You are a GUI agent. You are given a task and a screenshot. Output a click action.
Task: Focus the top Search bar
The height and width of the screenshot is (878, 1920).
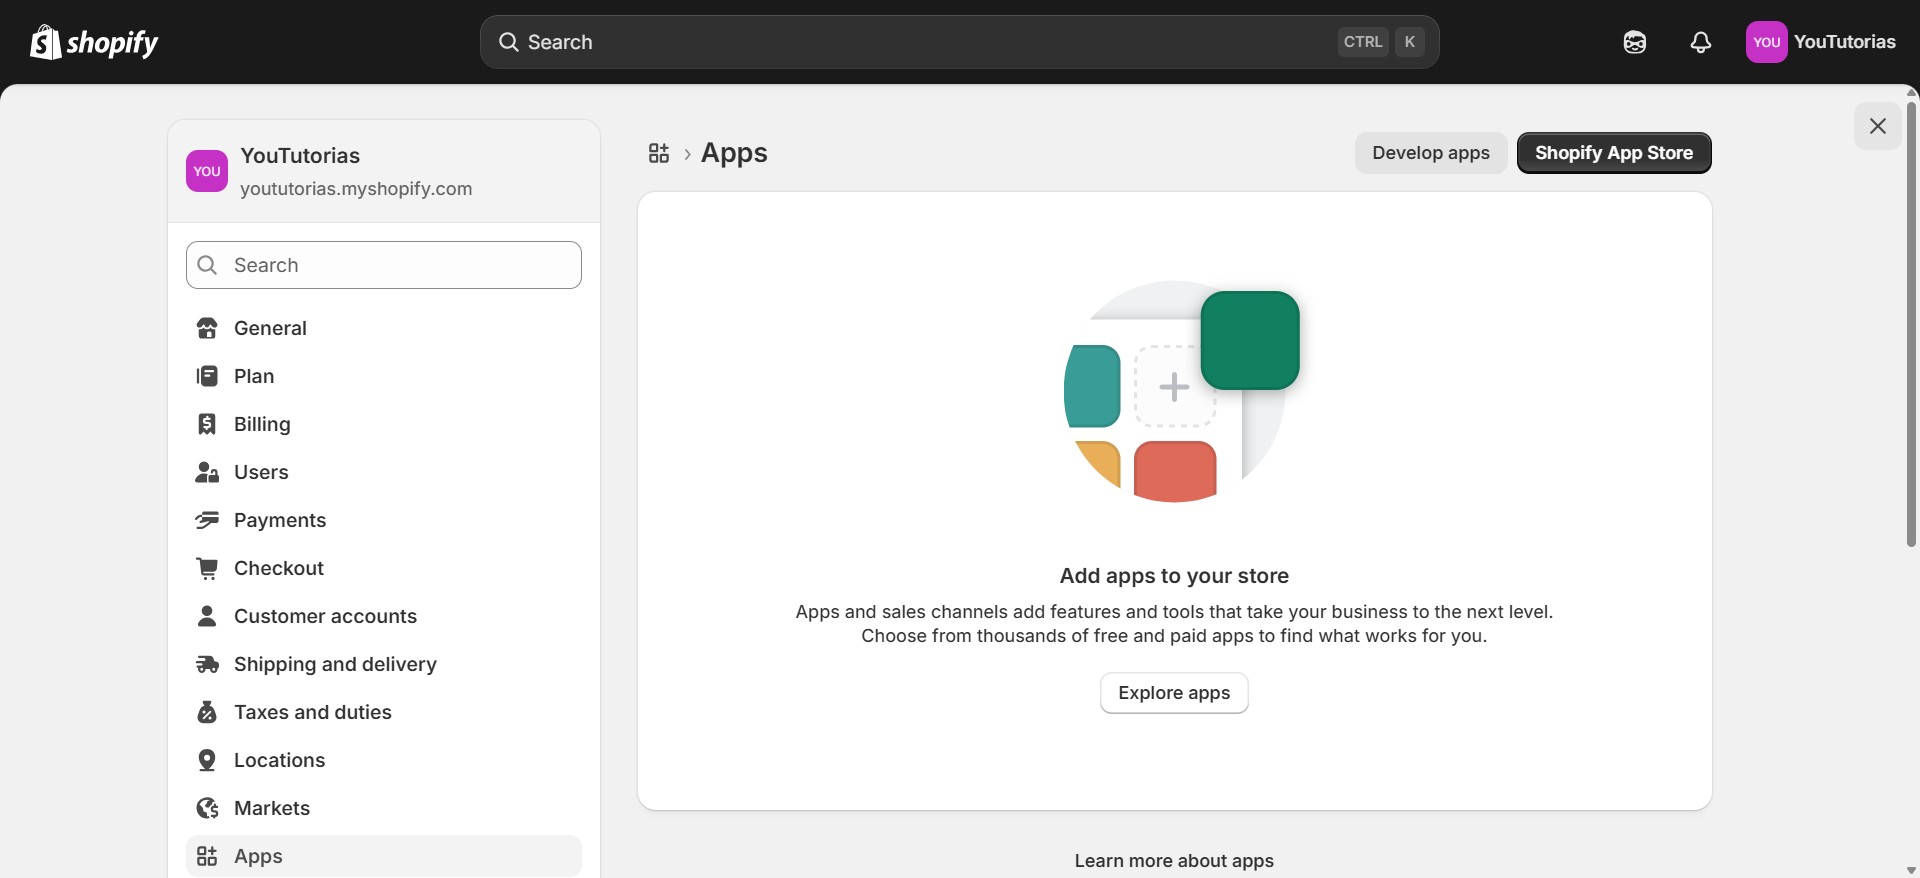click(960, 42)
